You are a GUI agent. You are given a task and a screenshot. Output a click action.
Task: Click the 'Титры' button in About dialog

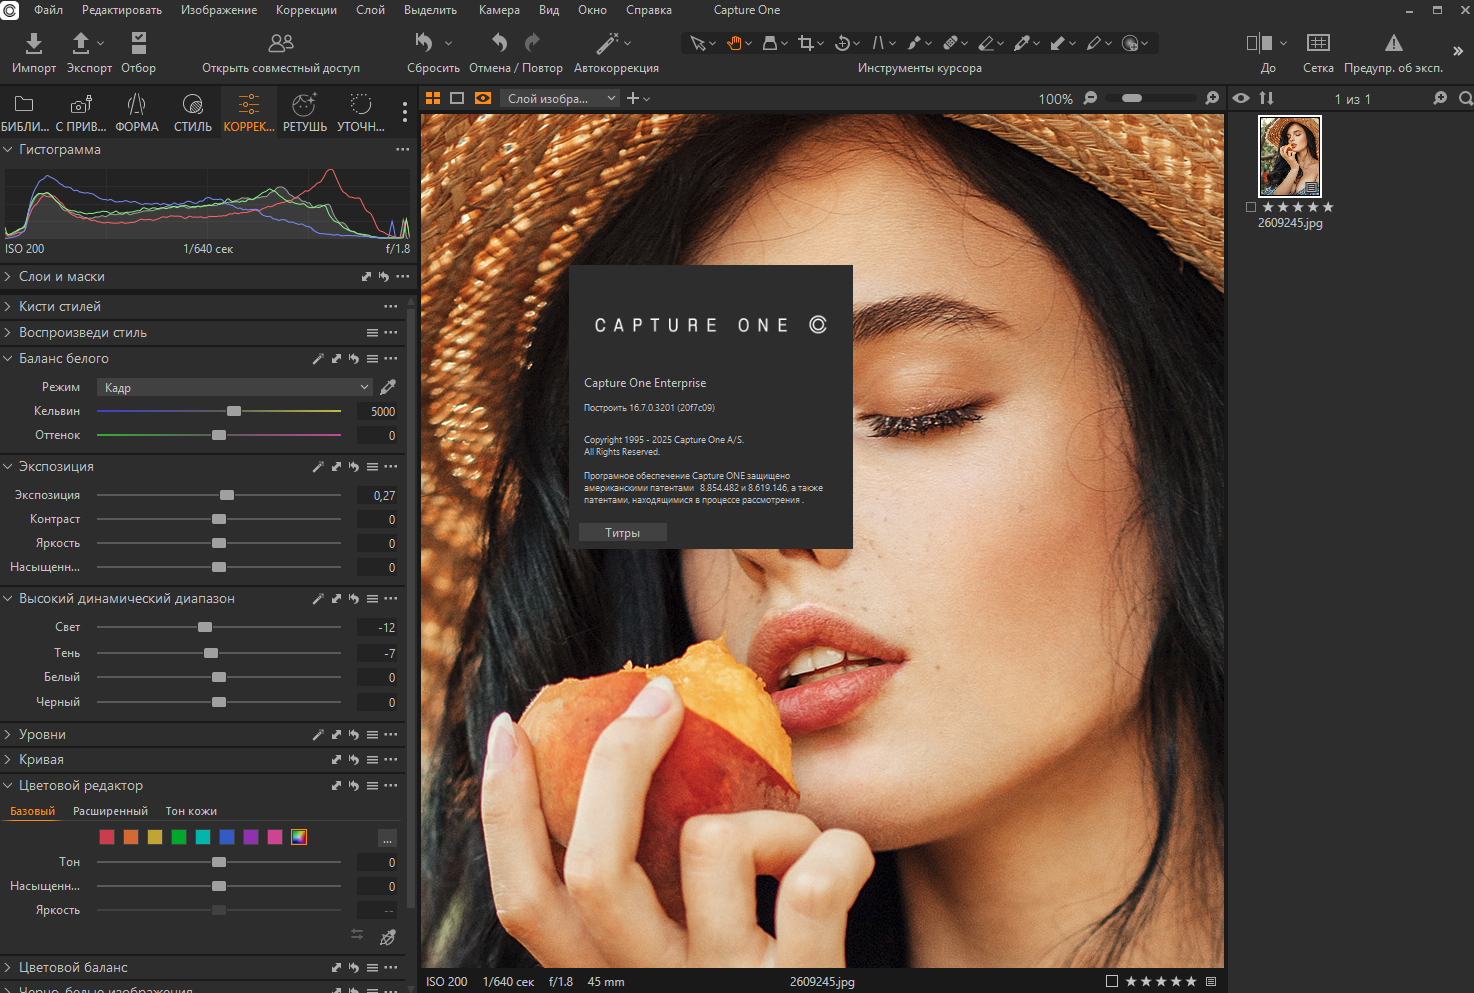coord(622,533)
